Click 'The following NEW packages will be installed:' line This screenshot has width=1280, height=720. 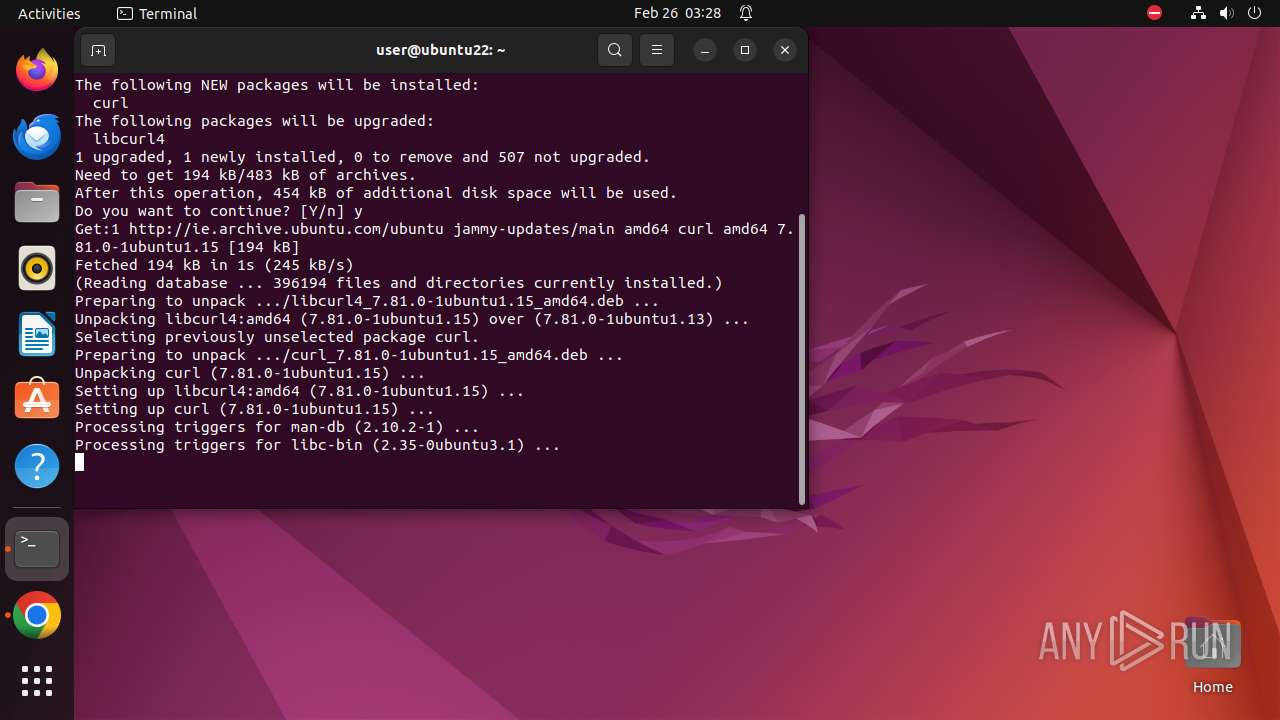pyautogui.click(x=277, y=85)
